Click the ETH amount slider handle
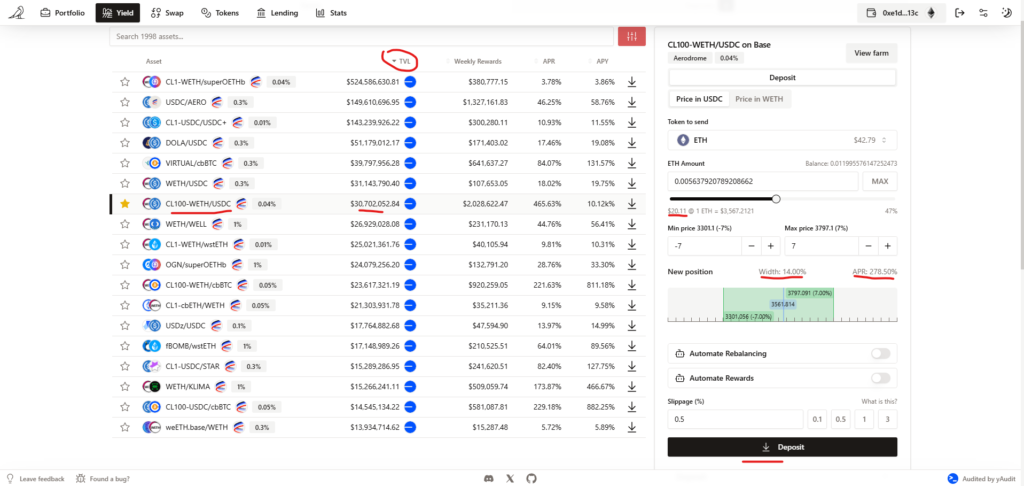Viewport: 1024px width, 486px height. 776,199
